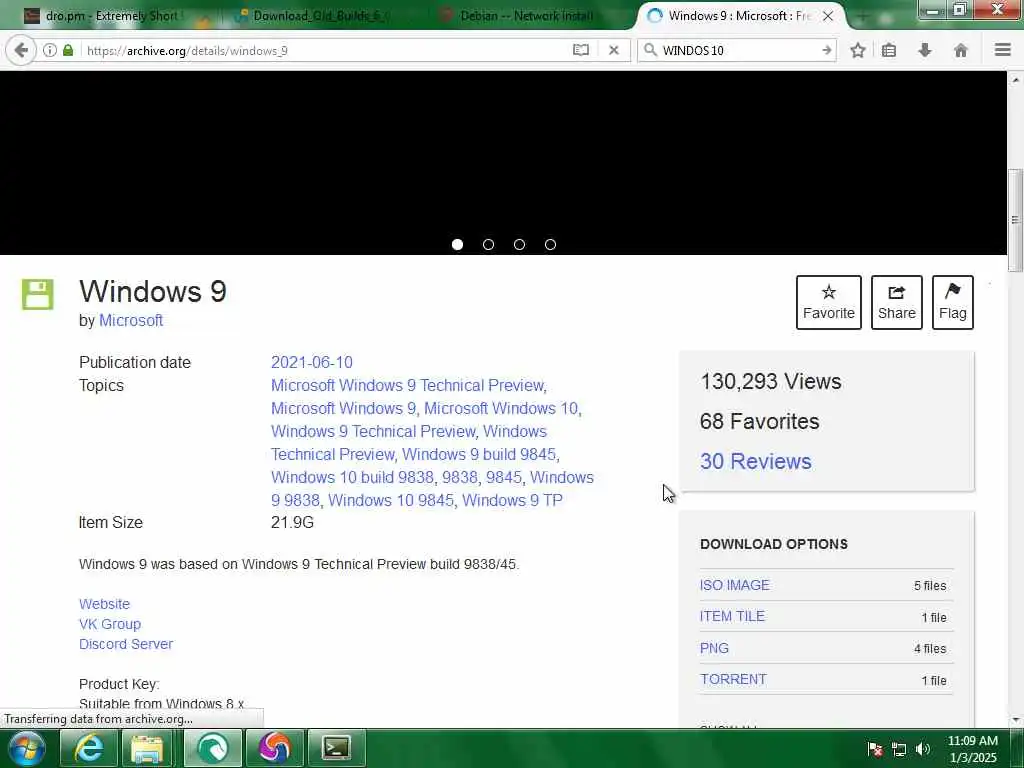Viewport: 1024px width, 768px height.
Task: Click the Favorite star button
Action: click(829, 302)
